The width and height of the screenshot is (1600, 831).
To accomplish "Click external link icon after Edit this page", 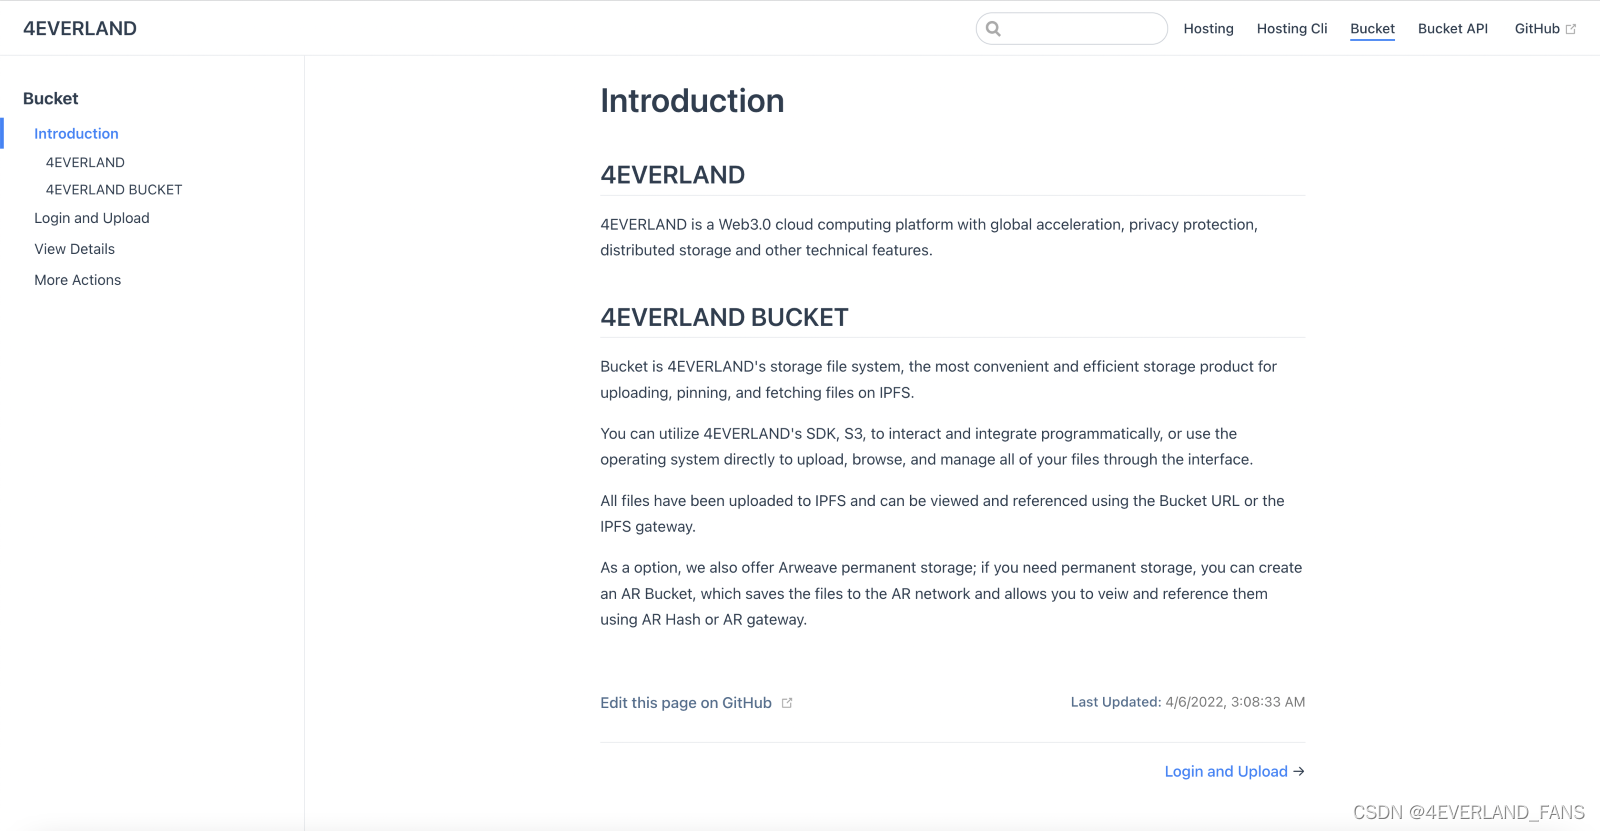I will pyautogui.click(x=787, y=703).
